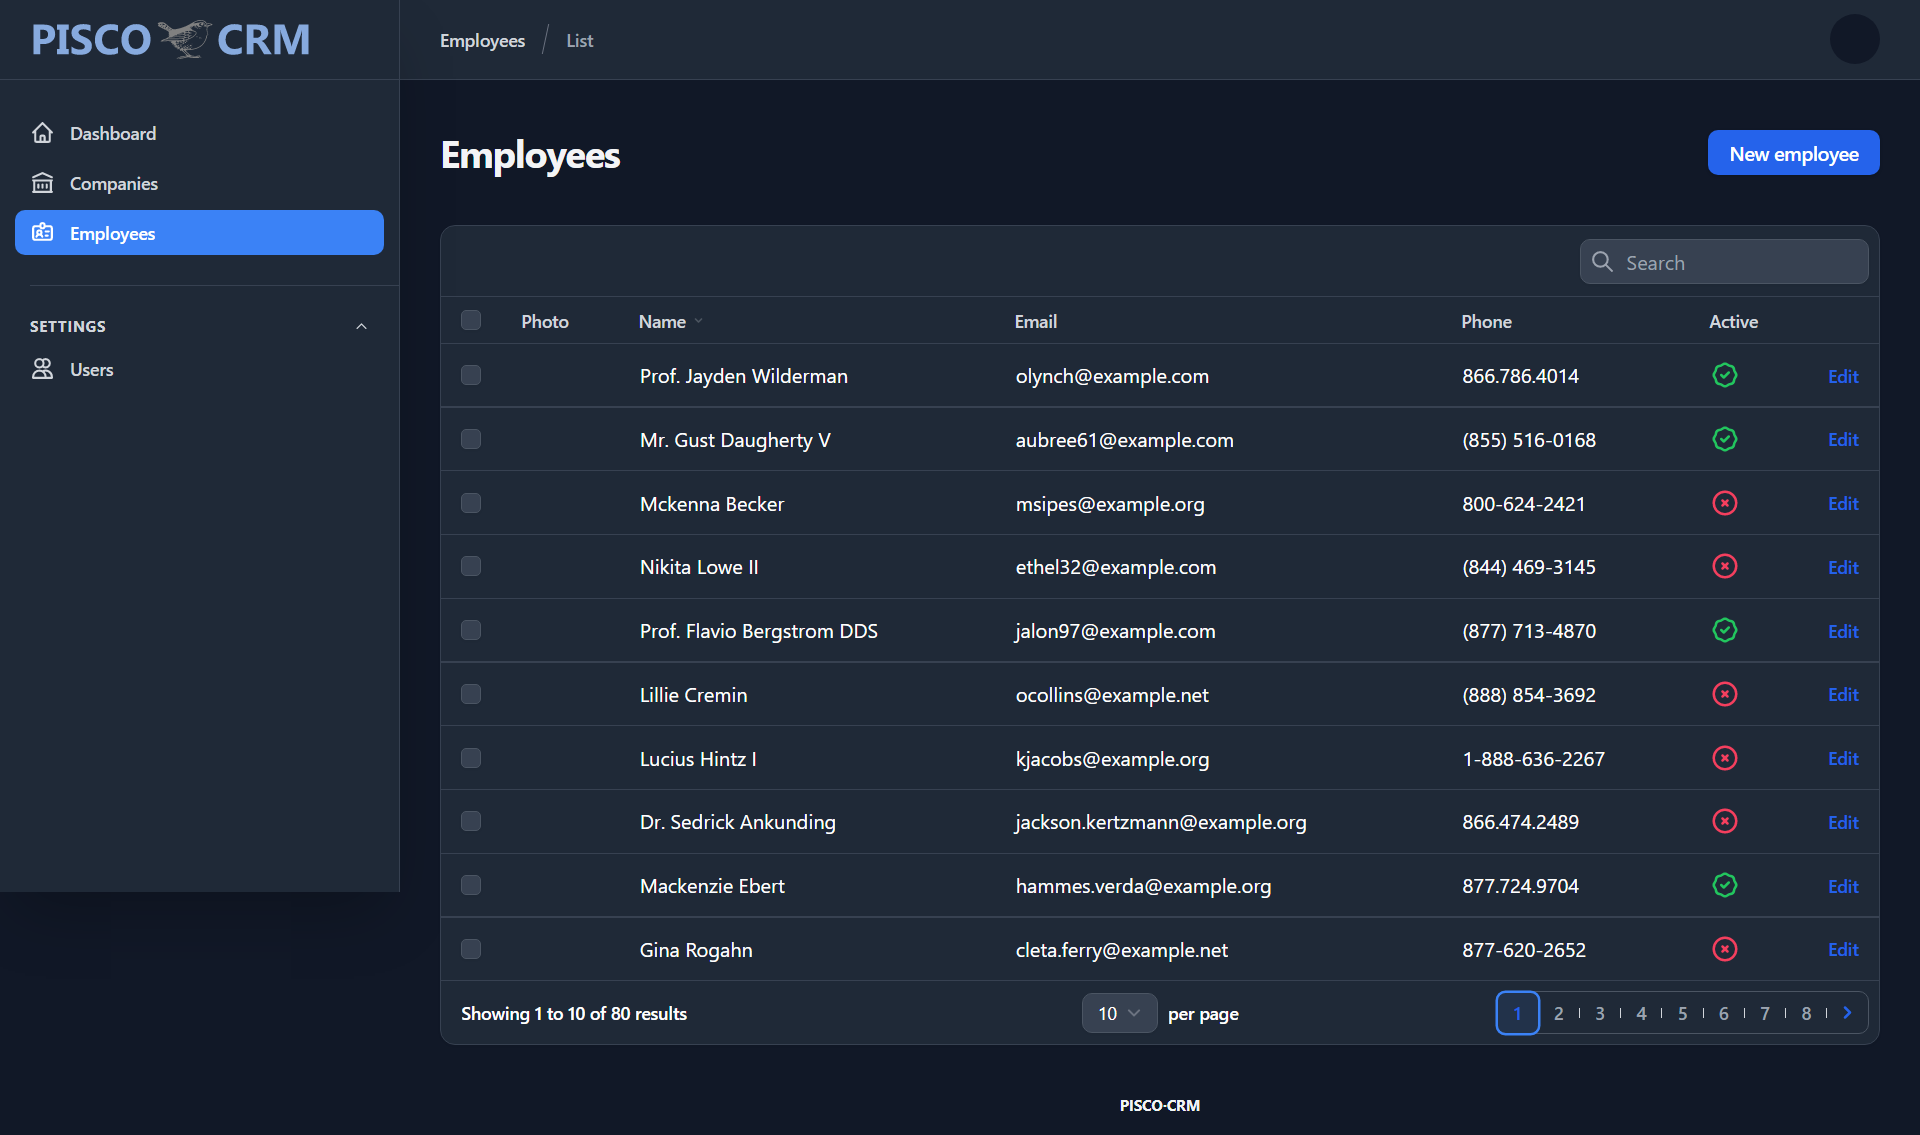This screenshot has height=1135, width=1920.
Task: Click the New employee button
Action: (1793, 153)
